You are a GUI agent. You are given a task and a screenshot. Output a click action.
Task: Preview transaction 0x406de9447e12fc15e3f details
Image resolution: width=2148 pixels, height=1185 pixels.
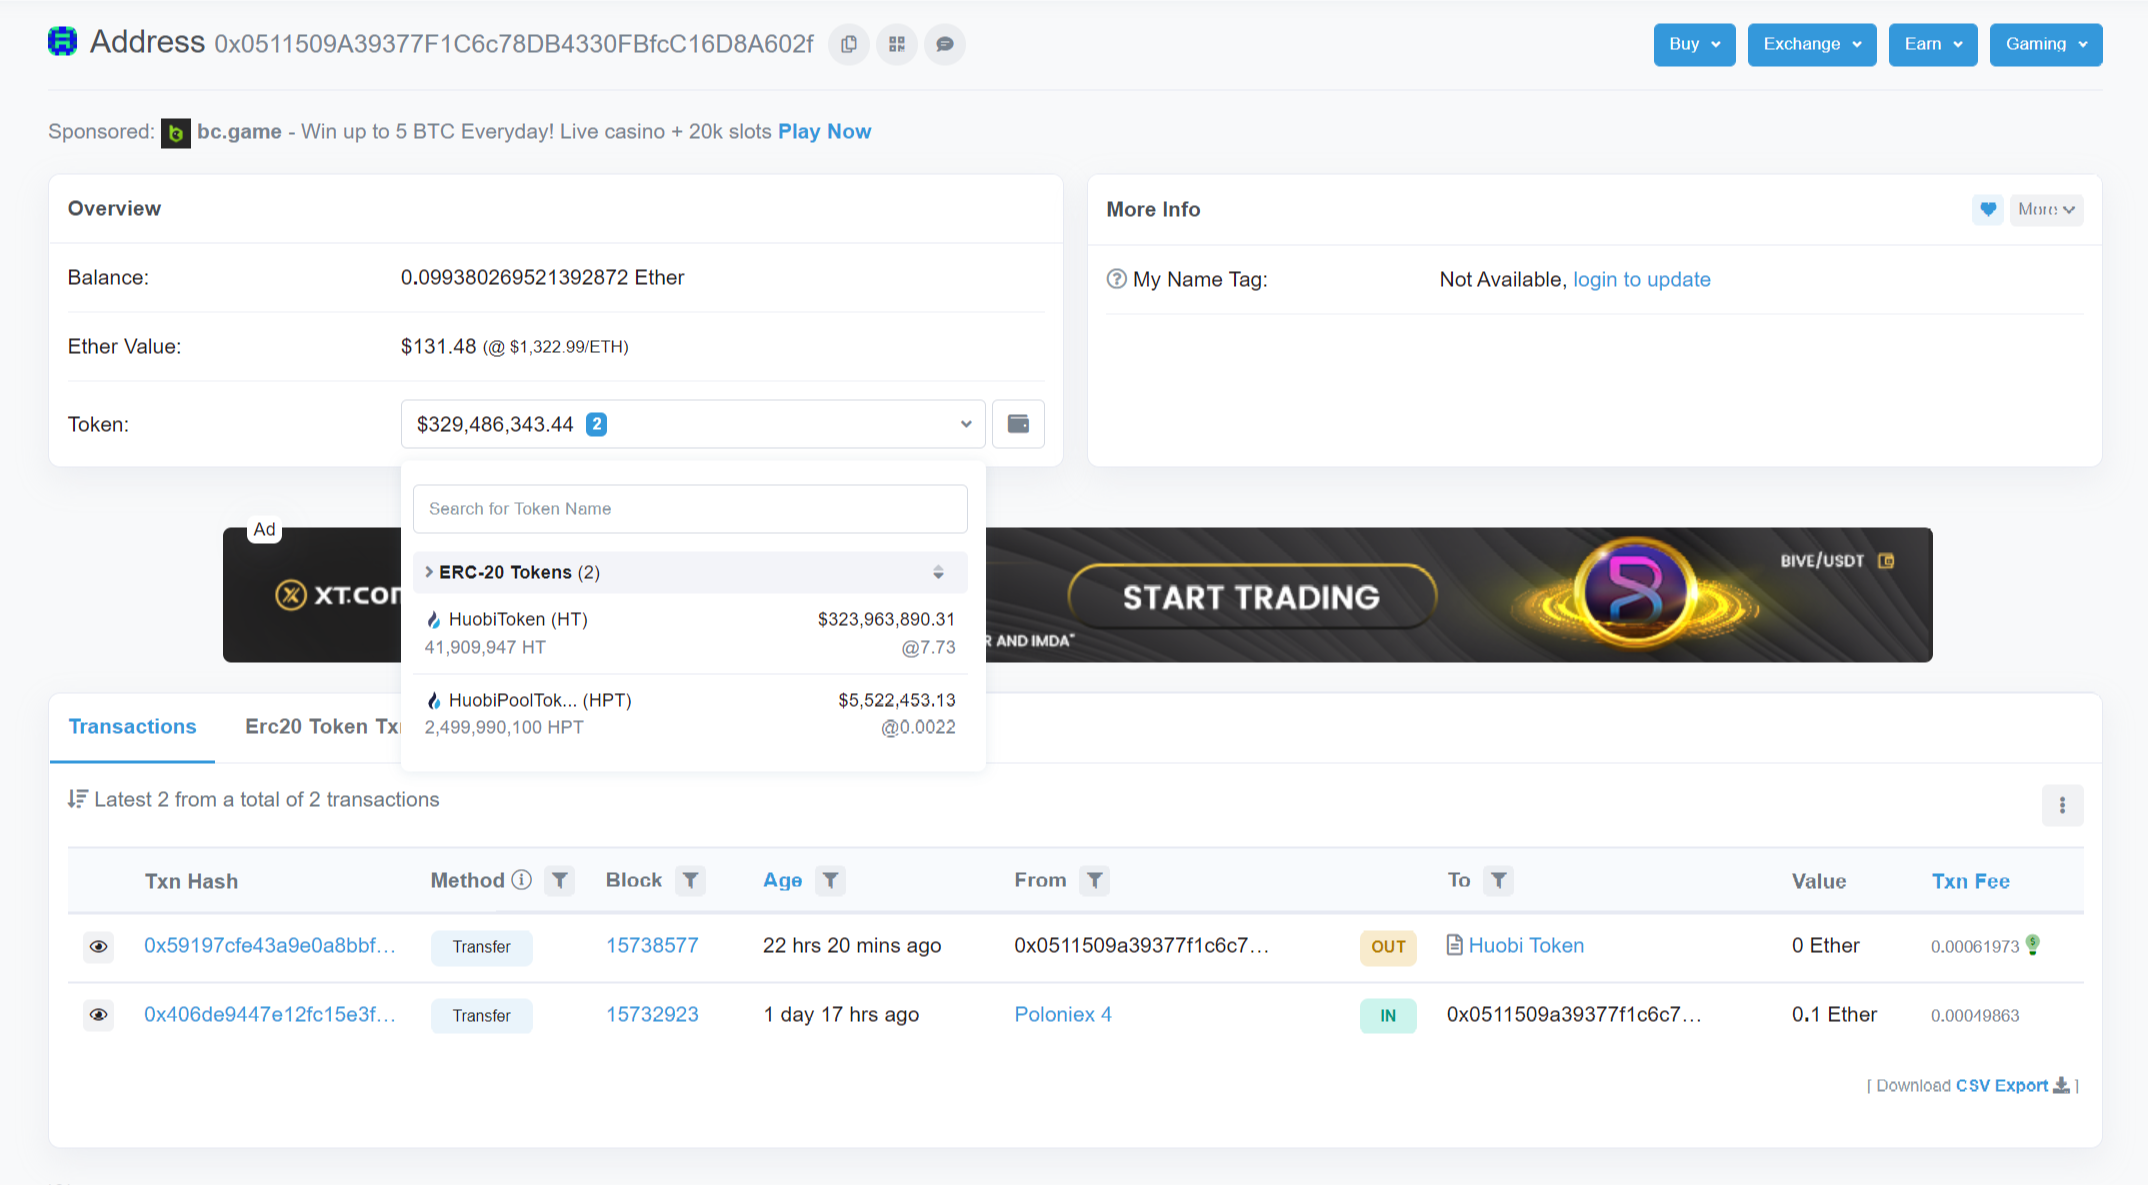(98, 1015)
